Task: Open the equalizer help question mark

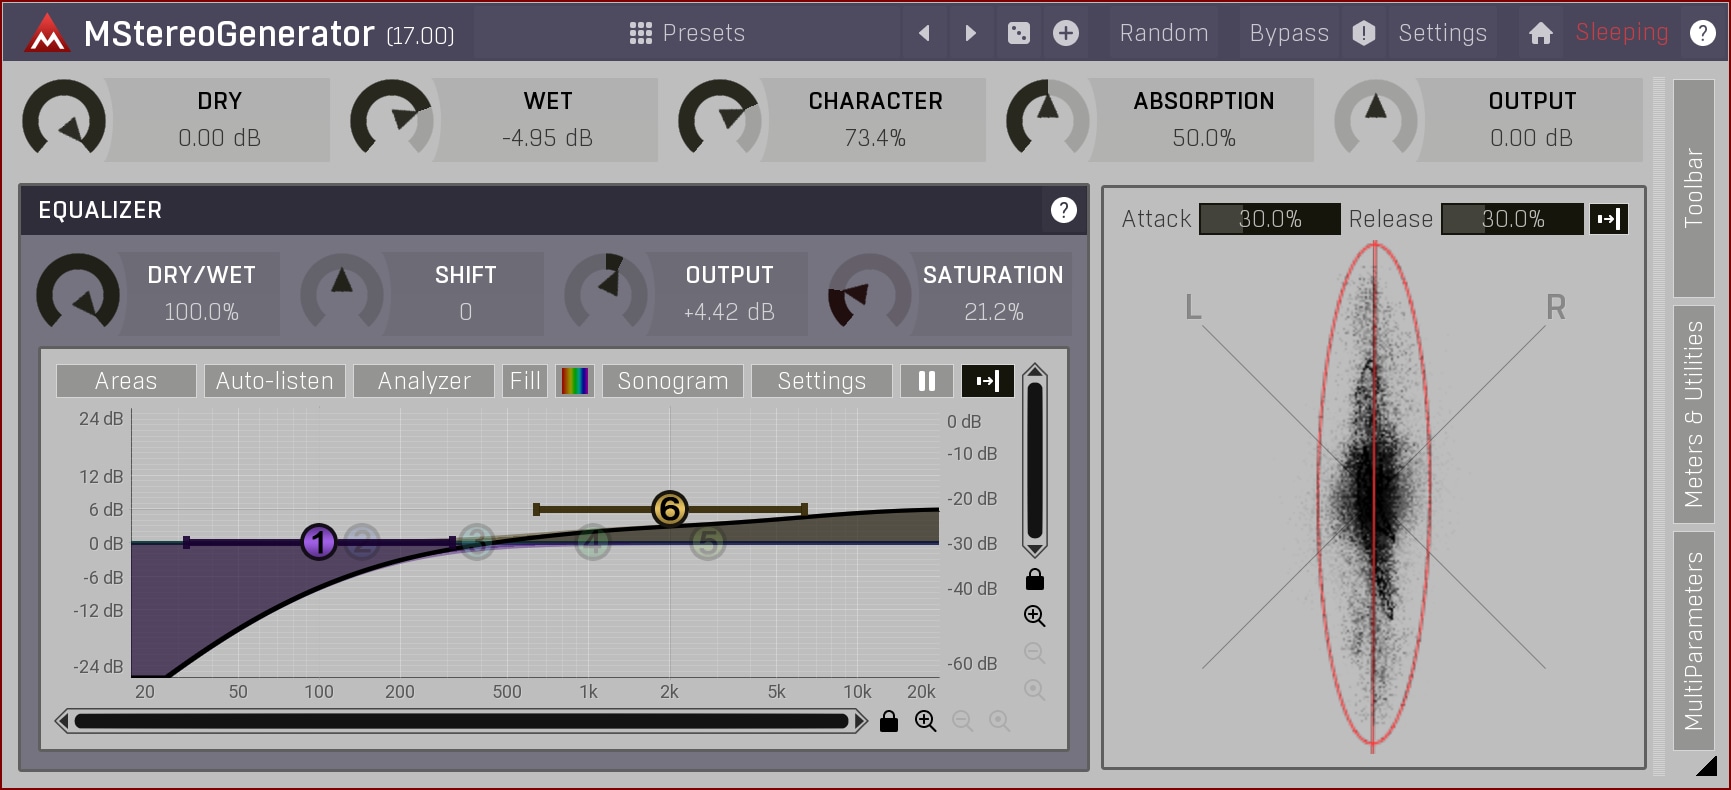Action: pyautogui.click(x=1063, y=210)
